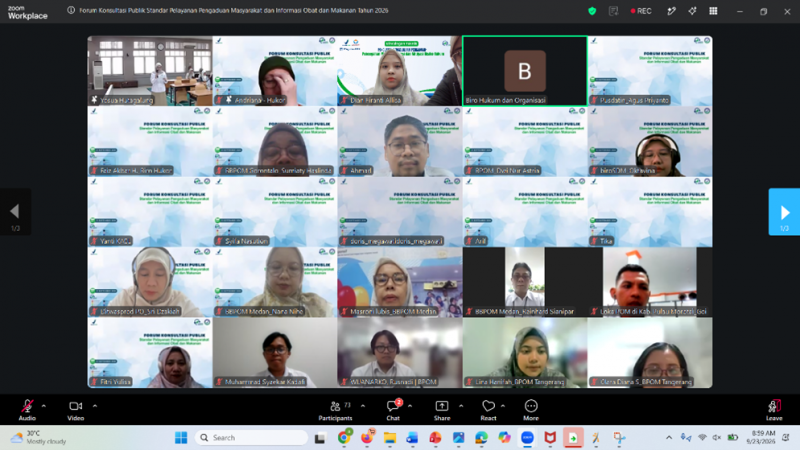Image resolution: width=800 pixels, height=450 pixels.
Task: Select Ahmad's video tile
Action: pyautogui.click(x=400, y=141)
